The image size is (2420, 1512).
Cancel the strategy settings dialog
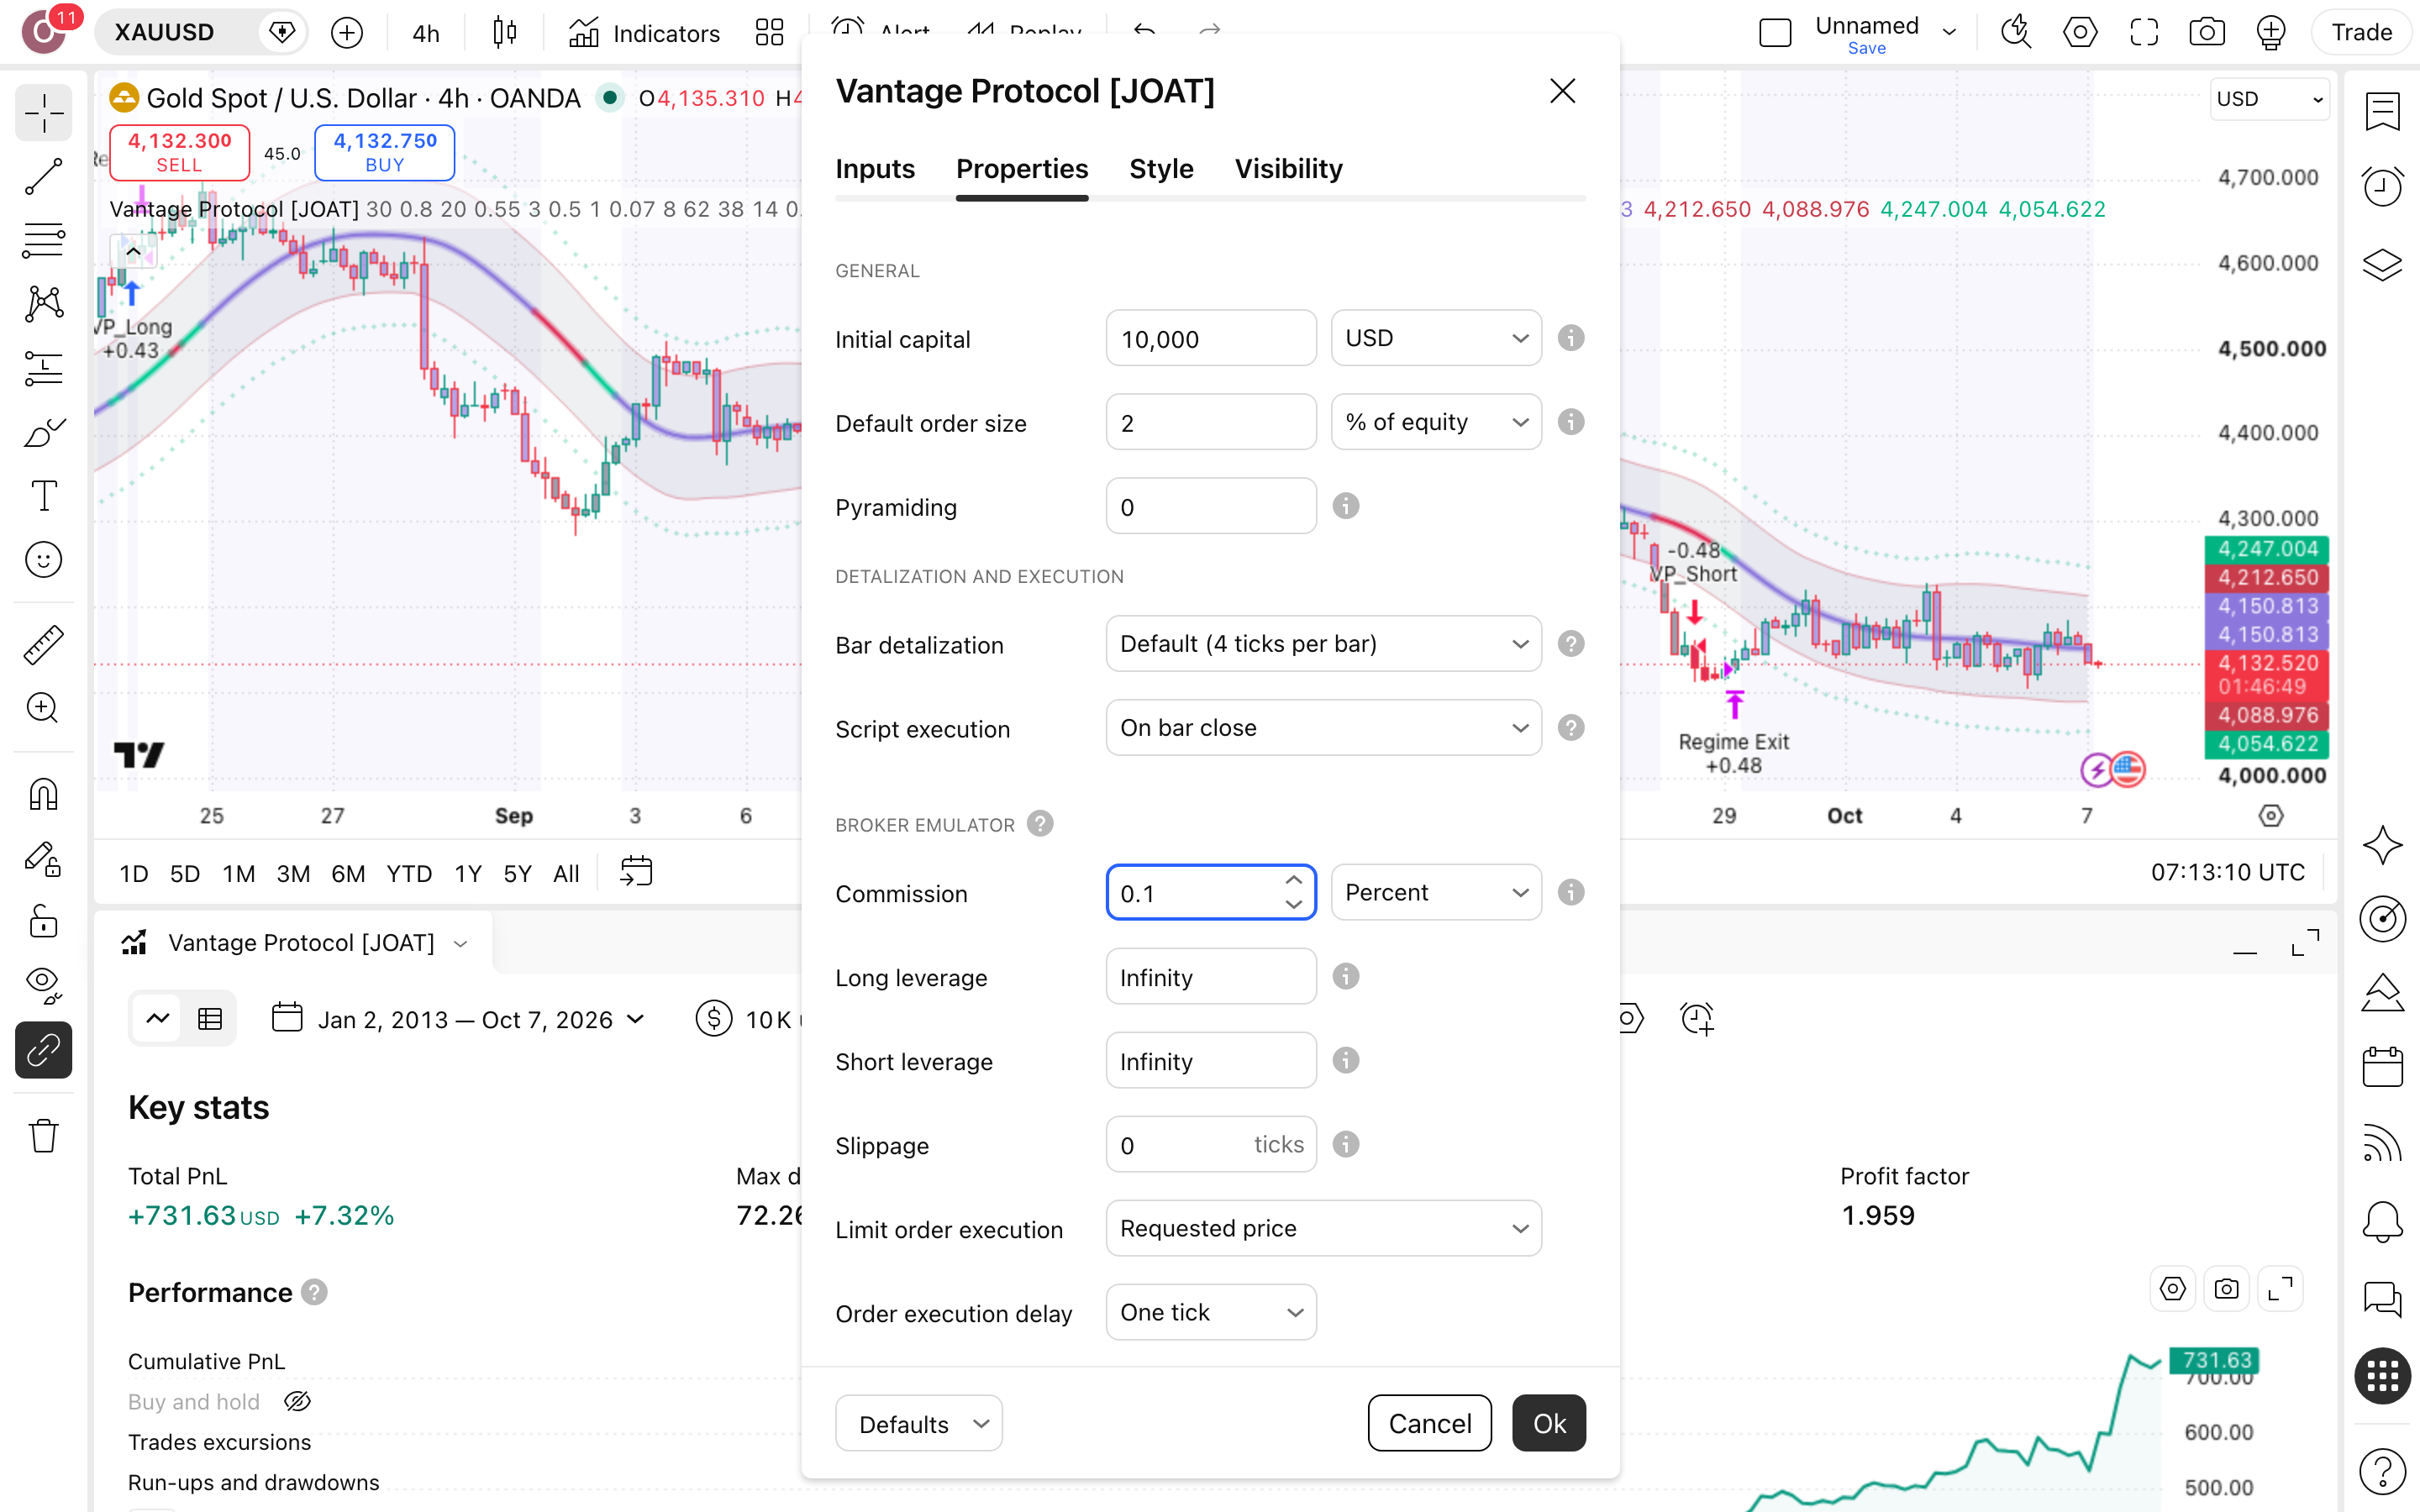[1429, 1423]
